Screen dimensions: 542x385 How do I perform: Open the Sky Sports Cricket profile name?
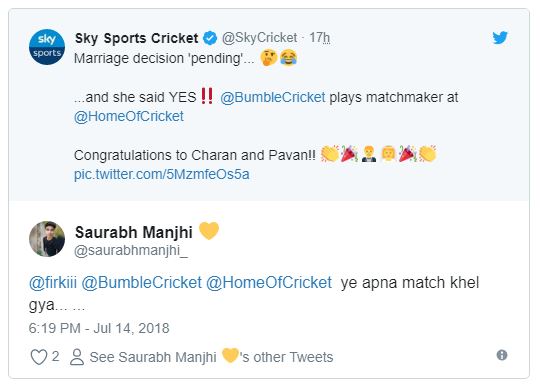point(137,38)
